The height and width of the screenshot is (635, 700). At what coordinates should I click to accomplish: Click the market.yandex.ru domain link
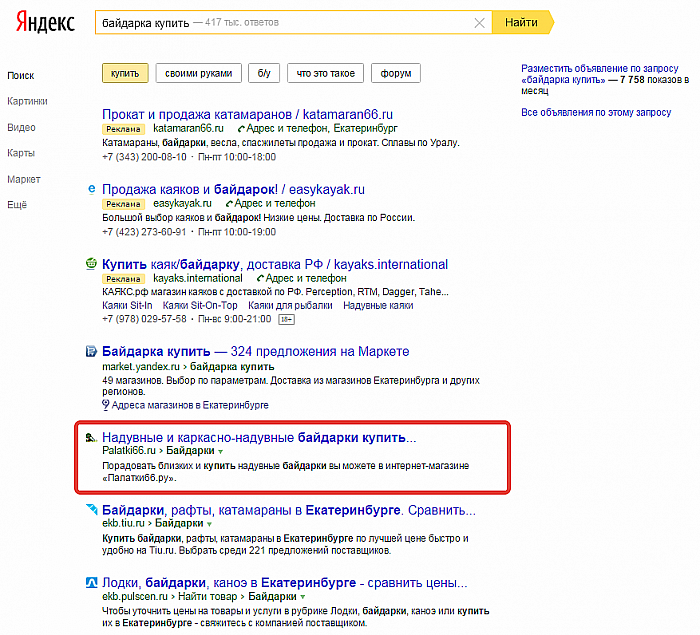click(x=141, y=367)
